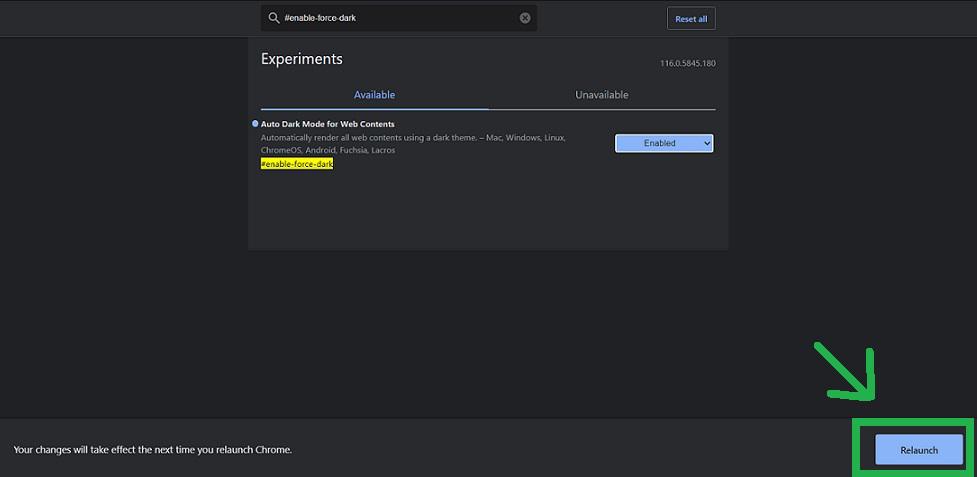Click the version number 116.0.5845.180

[687, 64]
